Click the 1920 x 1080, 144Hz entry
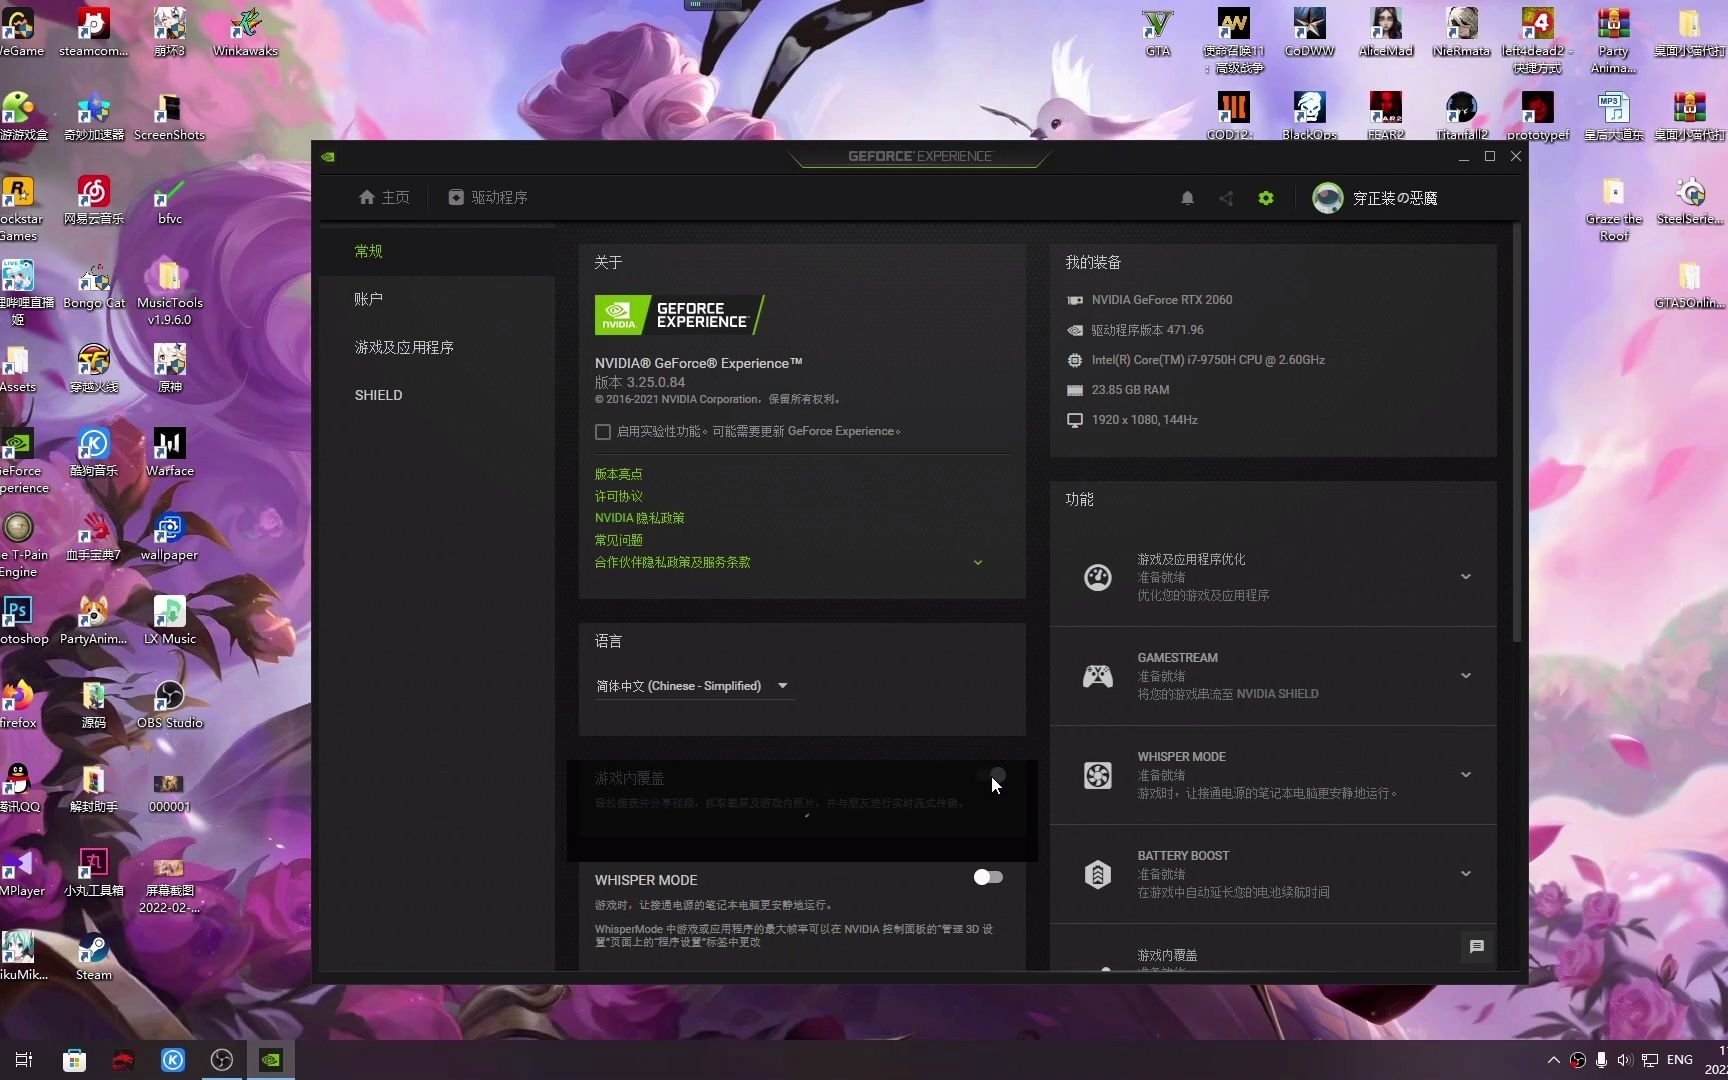 click(1144, 420)
